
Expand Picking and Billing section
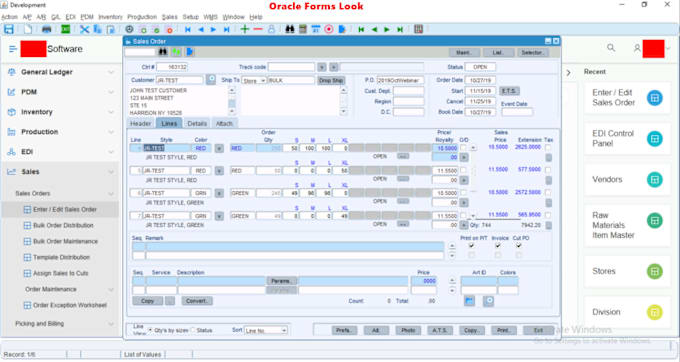point(111,324)
